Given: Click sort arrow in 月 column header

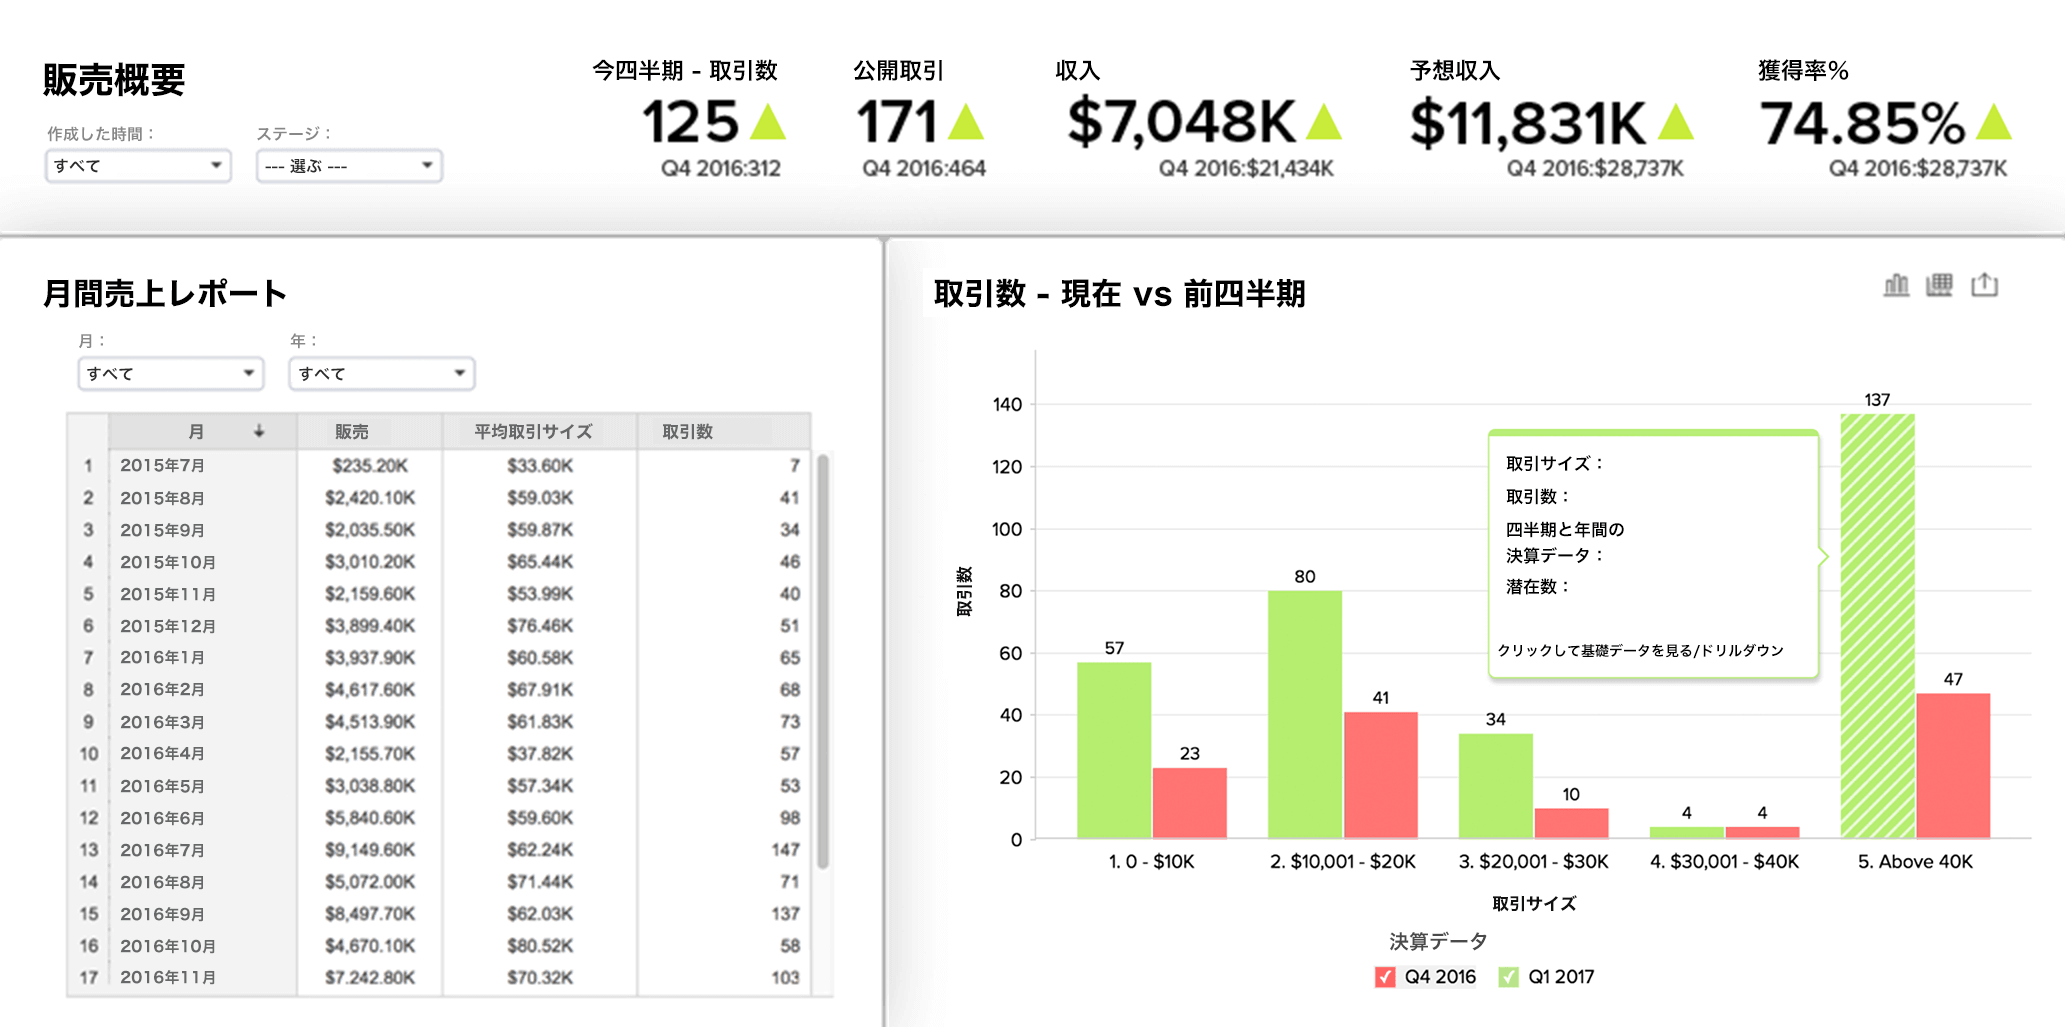Looking at the screenshot, I should point(259,431).
